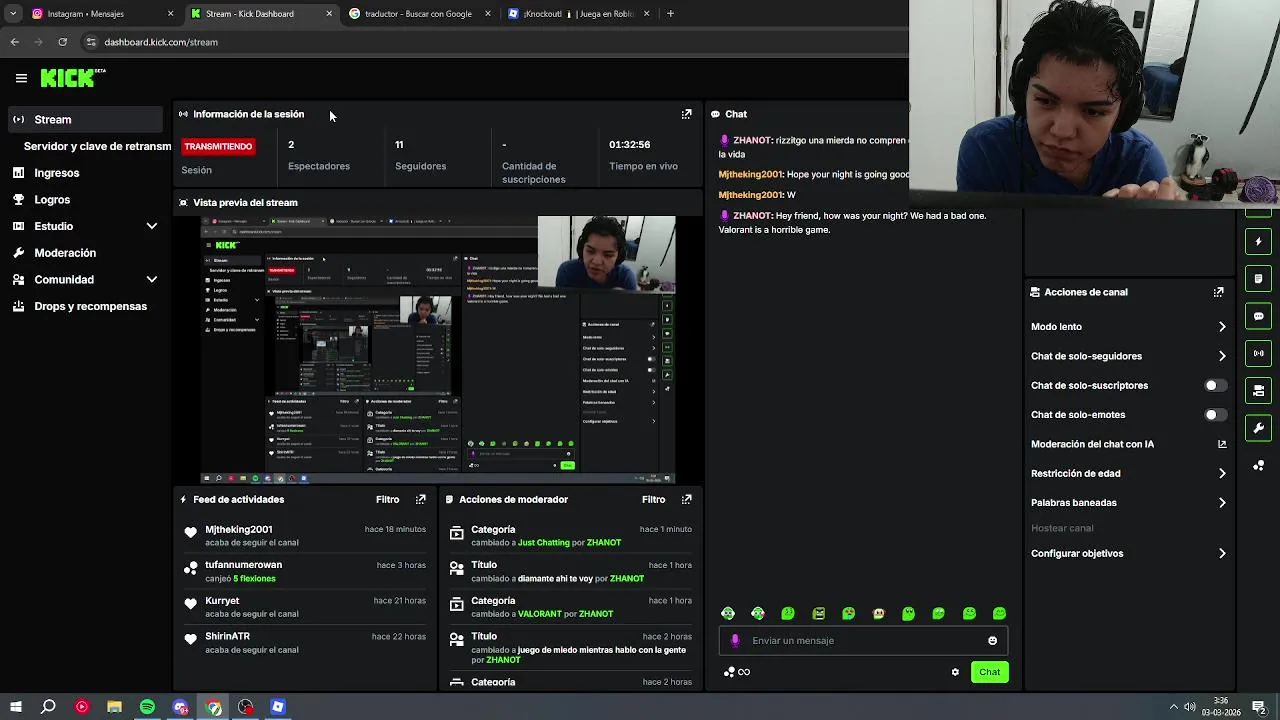Open the Feed de actividades Filtro
Viewport: 1280px width, 720px height.
point(387,499)
